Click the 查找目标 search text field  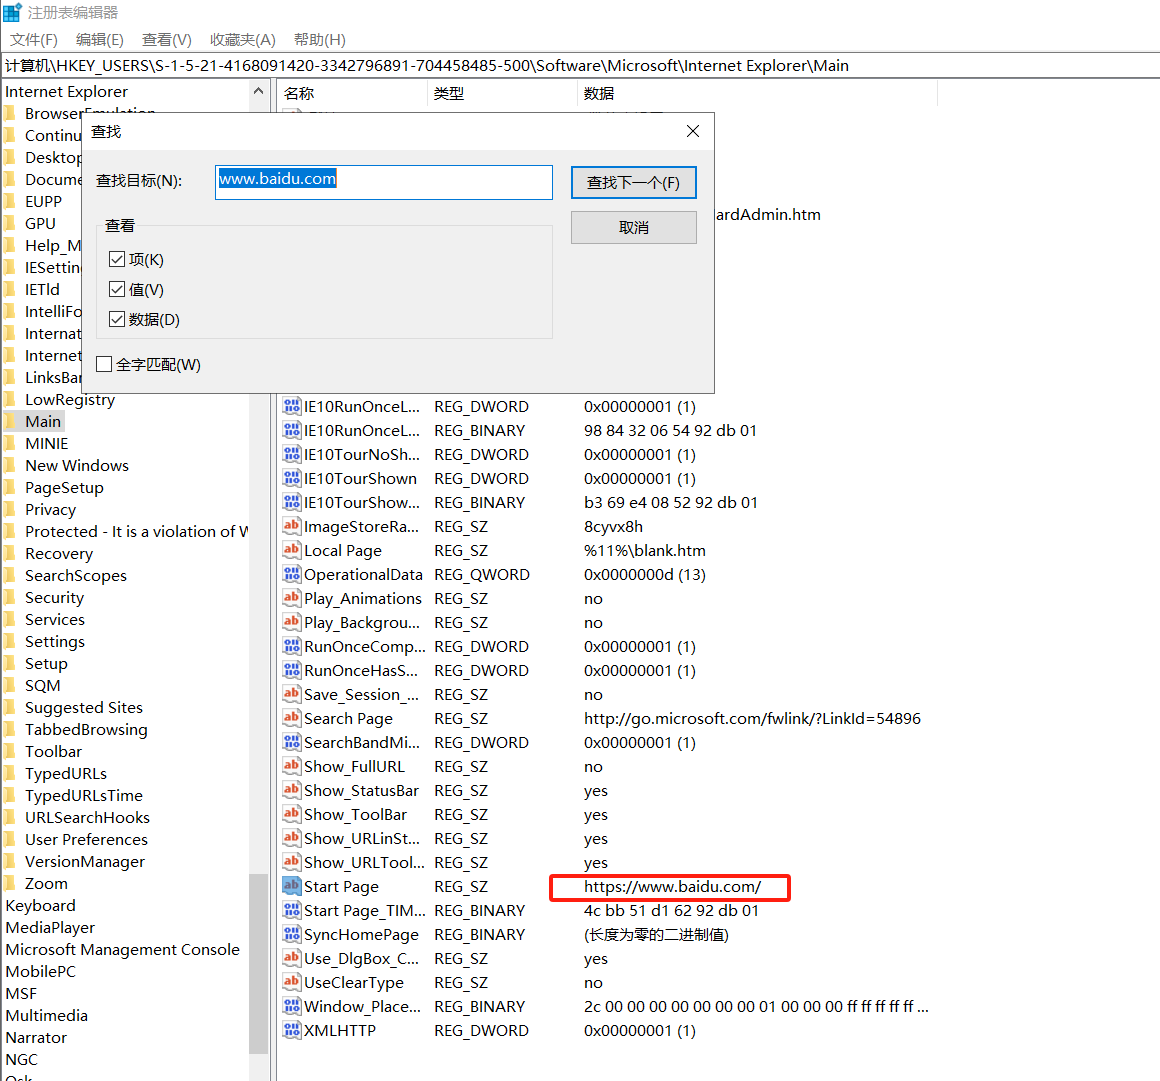[x=384, y=182]
